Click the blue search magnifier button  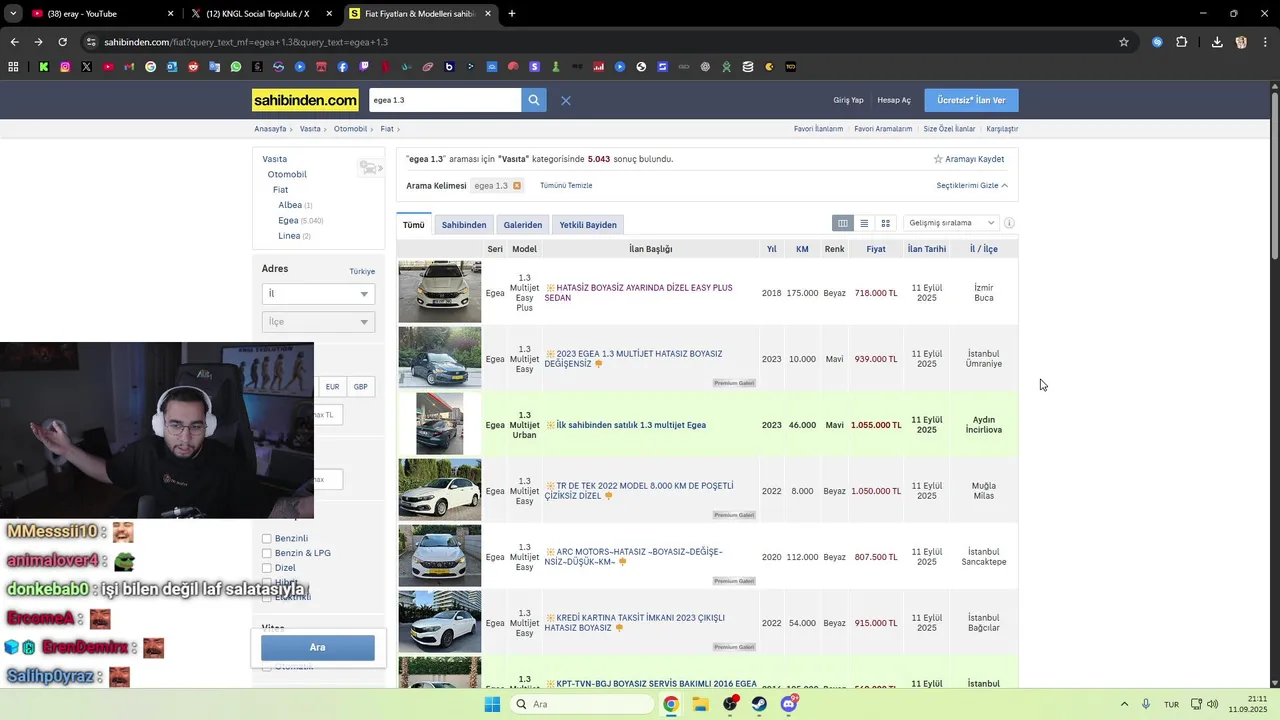[x=534, y=100]
